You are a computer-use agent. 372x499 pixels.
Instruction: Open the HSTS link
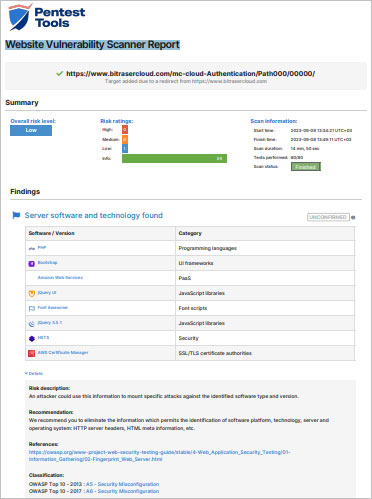click(x=43, y=337)
